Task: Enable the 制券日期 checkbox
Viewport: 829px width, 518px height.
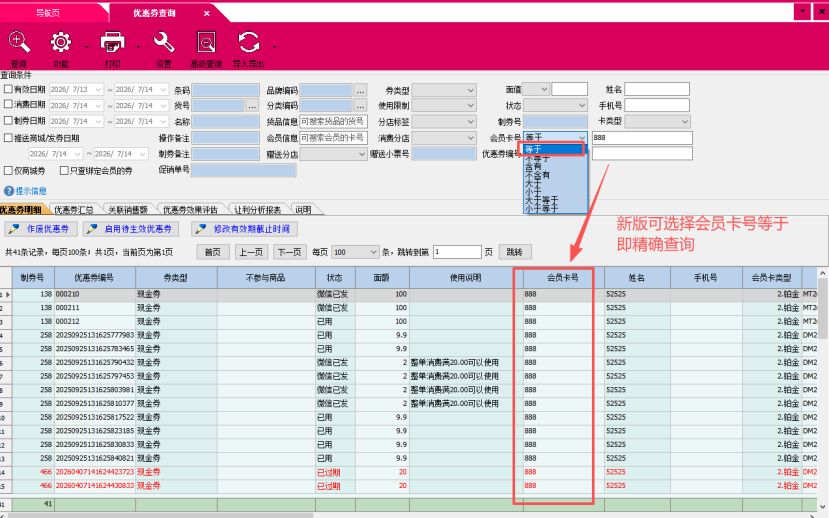Action: point(8,121)
